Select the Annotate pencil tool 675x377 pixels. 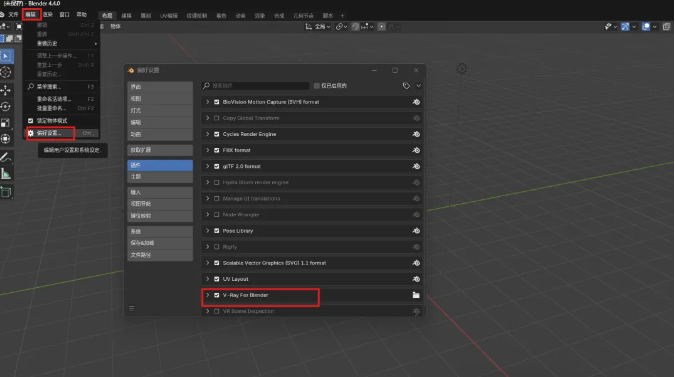tap(6, 158)
